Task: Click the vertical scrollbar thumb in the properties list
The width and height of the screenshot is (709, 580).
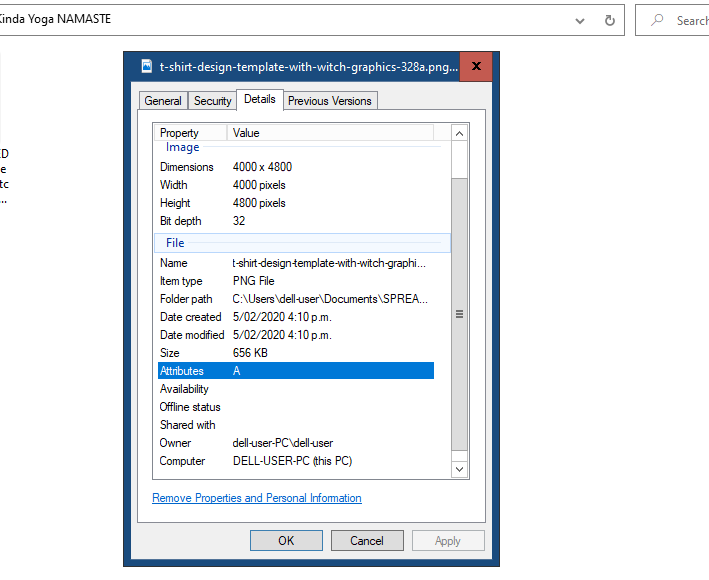Action: (x=460, y=314)
